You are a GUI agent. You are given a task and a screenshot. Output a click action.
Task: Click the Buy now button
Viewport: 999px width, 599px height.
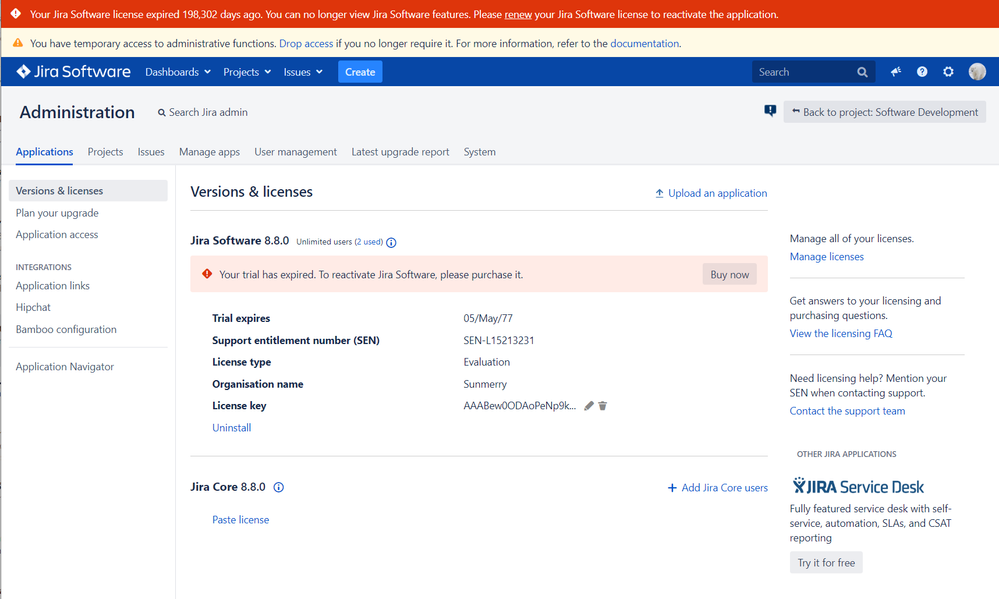729,275
